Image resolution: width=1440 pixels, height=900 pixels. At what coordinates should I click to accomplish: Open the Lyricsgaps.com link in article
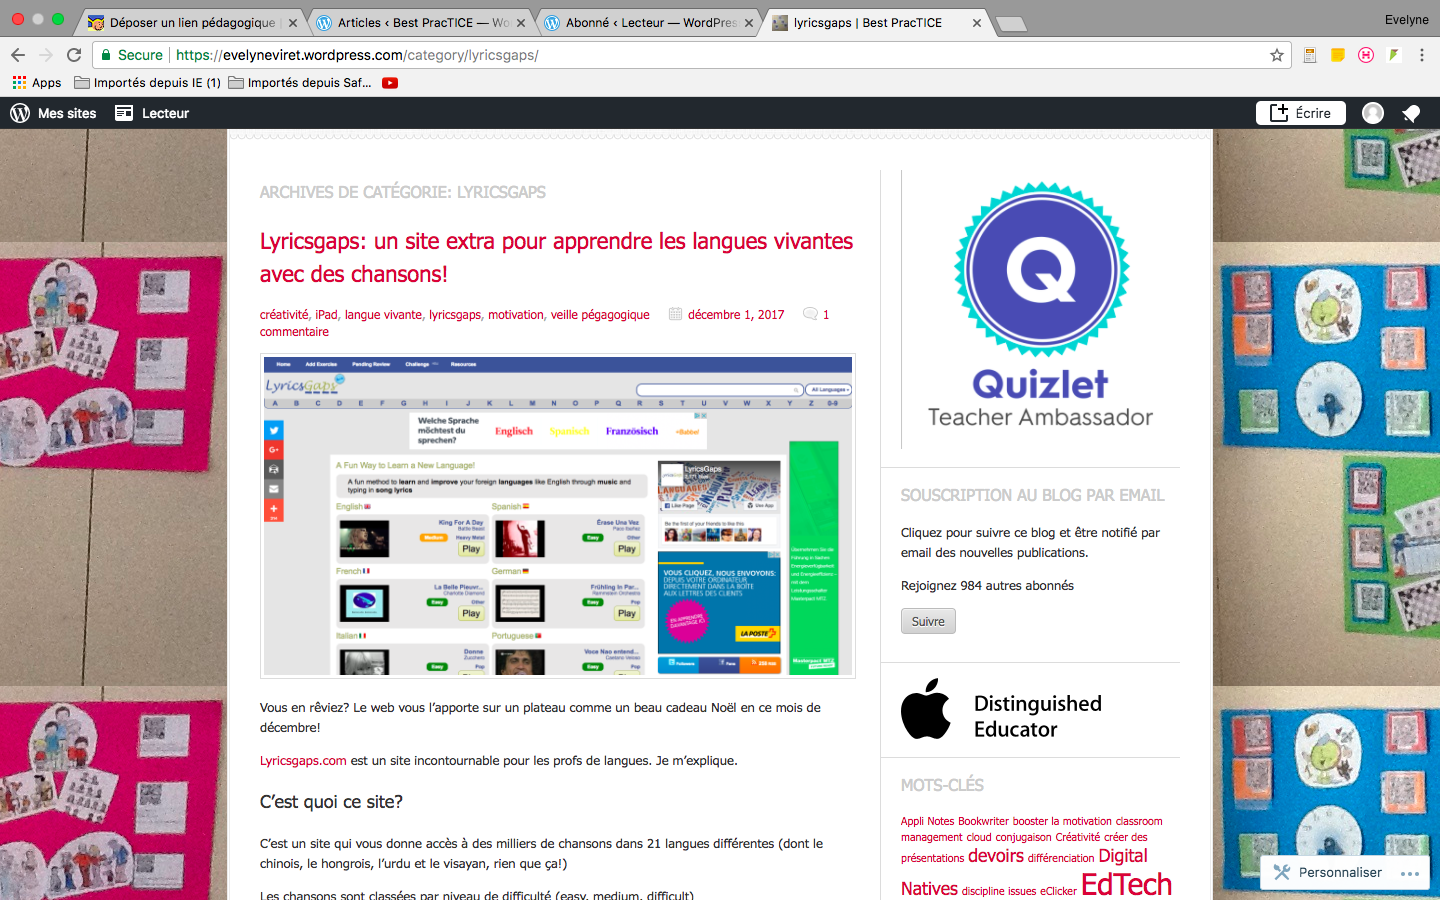click(x=303, y=760)
